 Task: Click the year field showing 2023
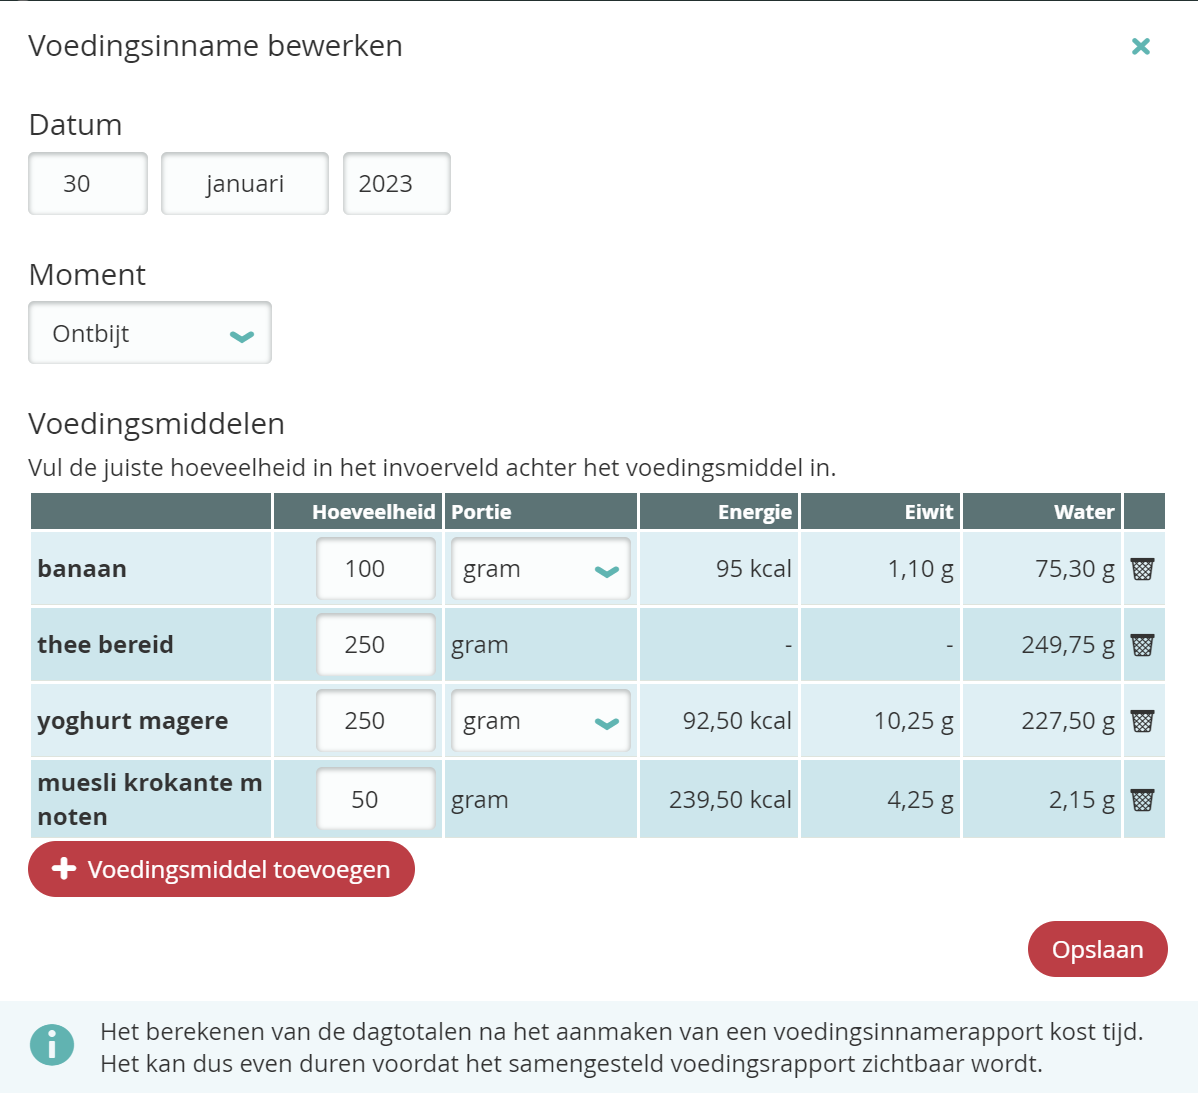(396, 184)
